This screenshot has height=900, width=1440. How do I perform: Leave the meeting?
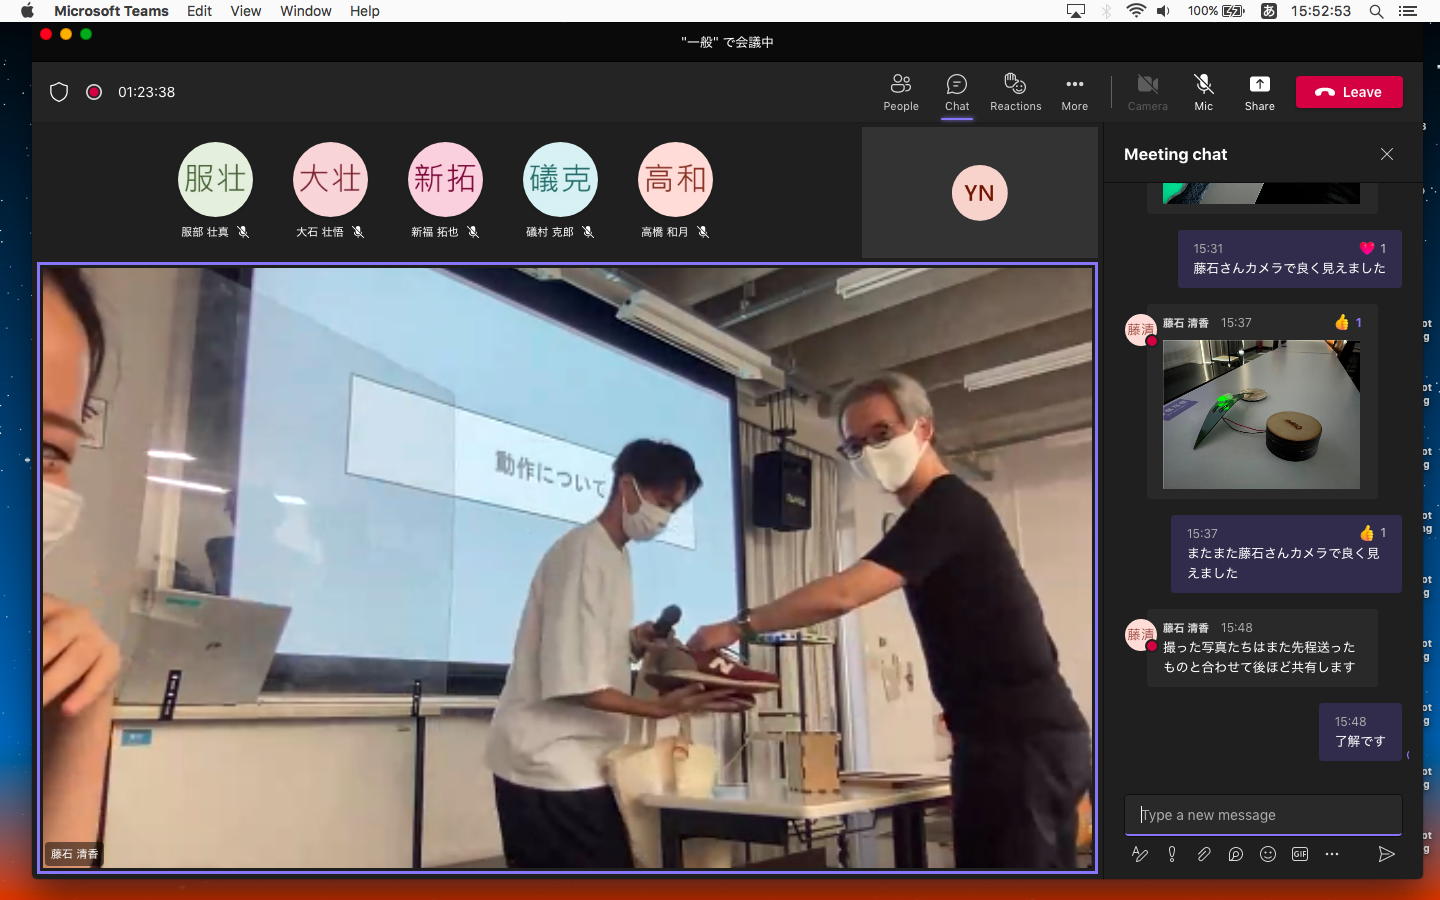point(1349,92)
